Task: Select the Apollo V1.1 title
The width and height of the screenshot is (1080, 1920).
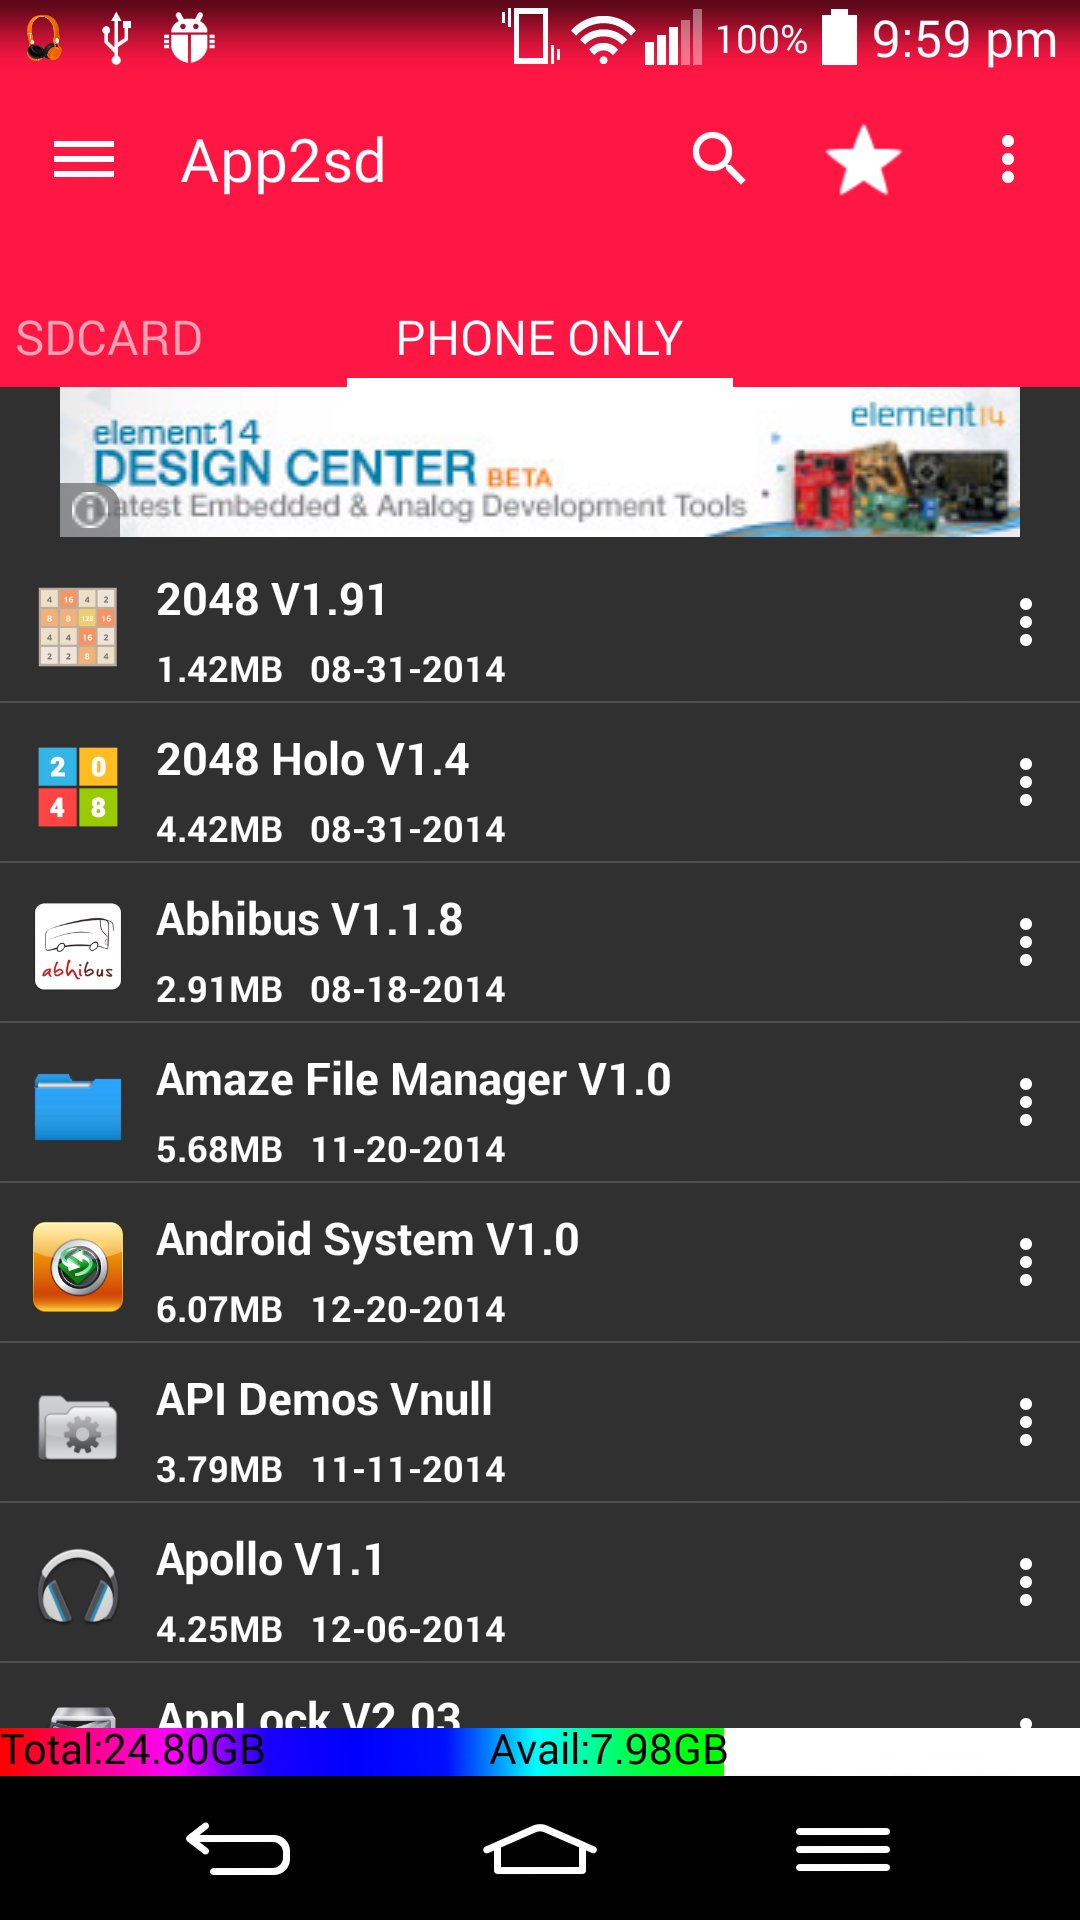Action: click(271, 1561)
